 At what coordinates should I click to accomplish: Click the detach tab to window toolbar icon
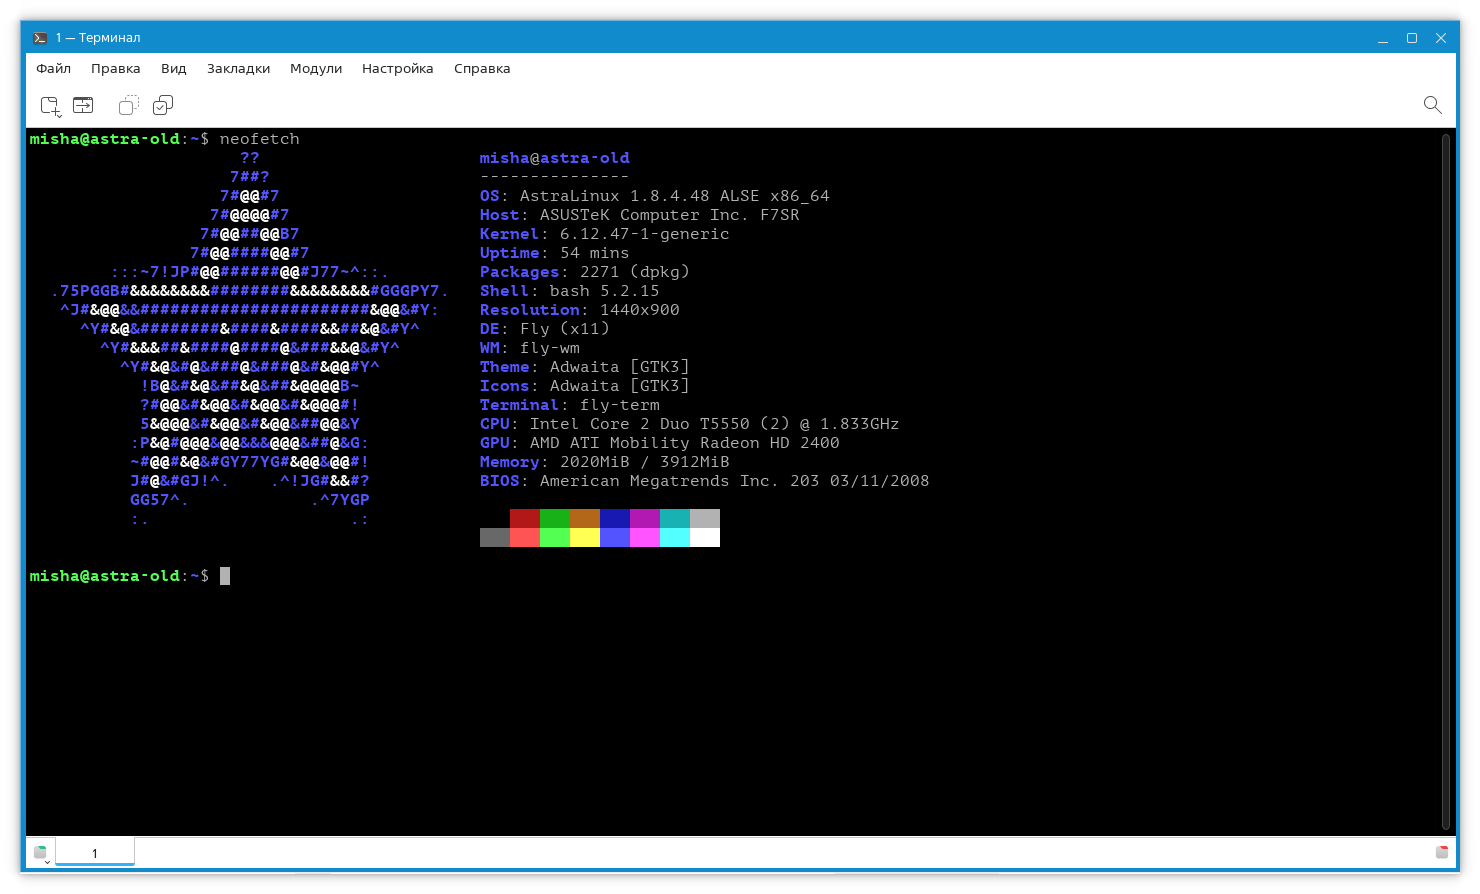[82, 105]
